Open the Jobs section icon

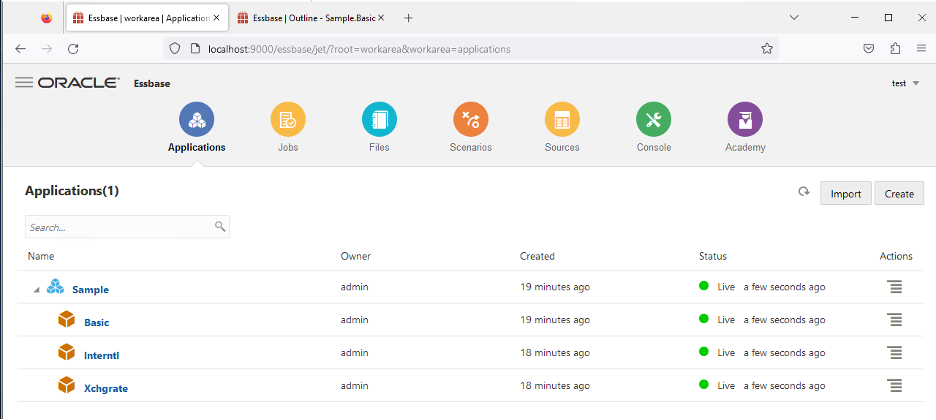(288, 119)
